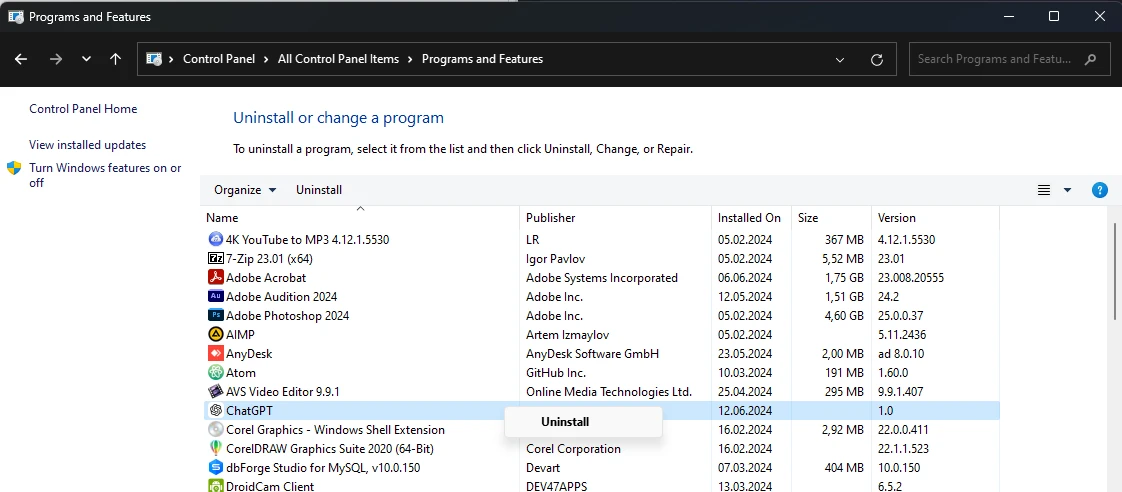The width and height of the screenshot is (1122, 492).
Task: Expand the address bar history dropdown
Action: click(x=840, y=60)
